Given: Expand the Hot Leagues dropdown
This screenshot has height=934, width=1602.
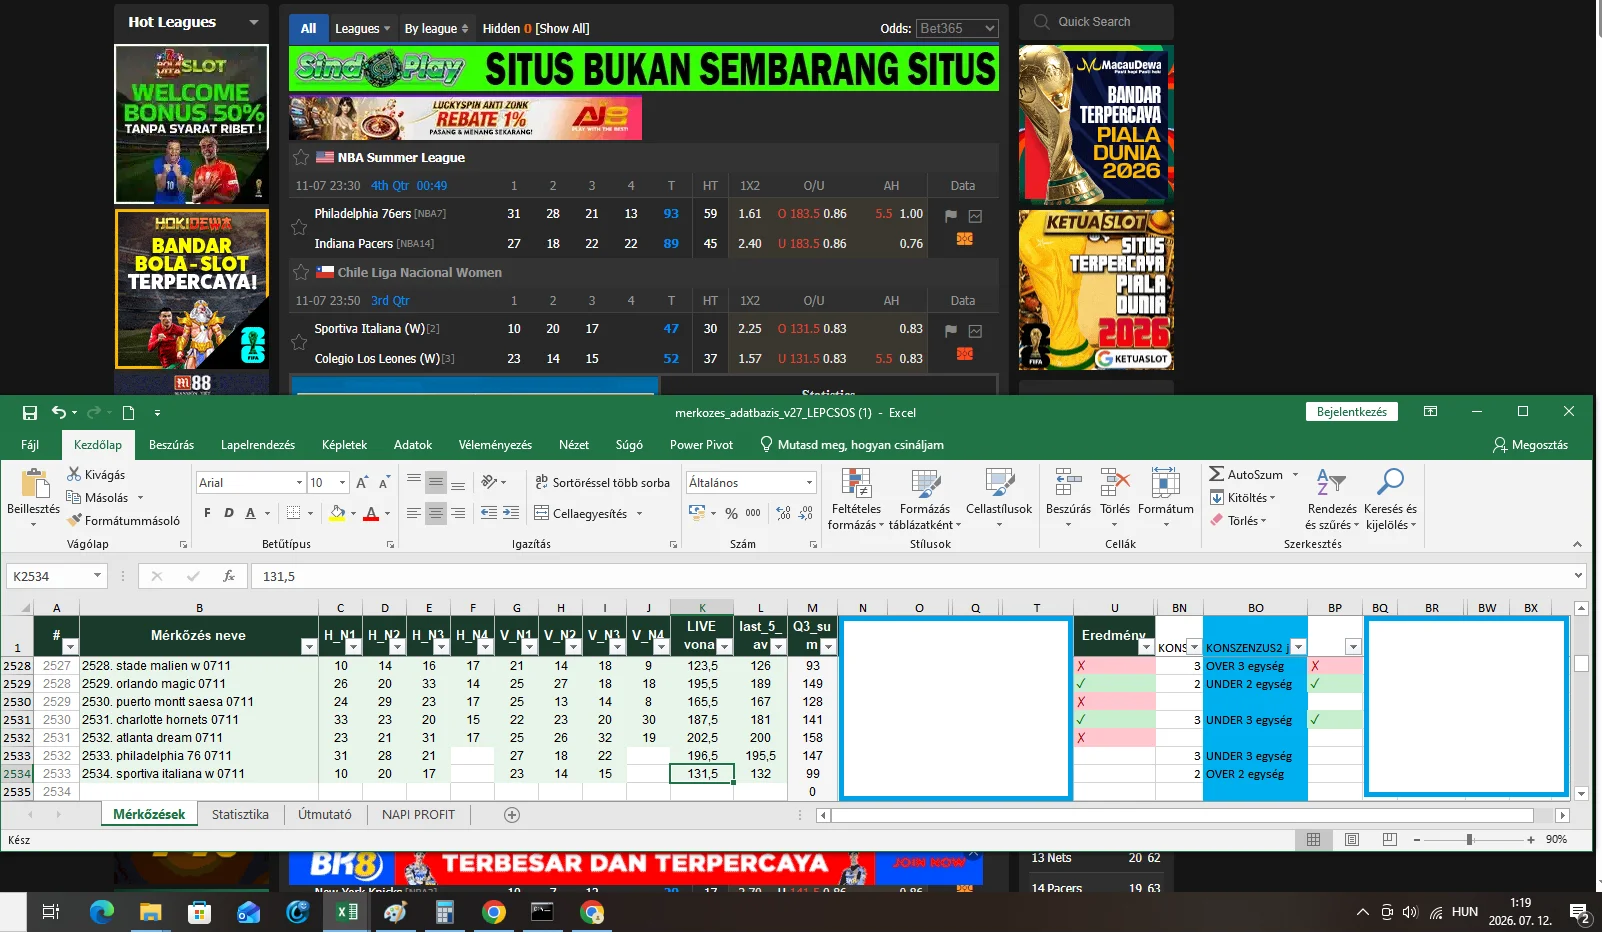Looking at the screenshot, I should tap(253, 22).
